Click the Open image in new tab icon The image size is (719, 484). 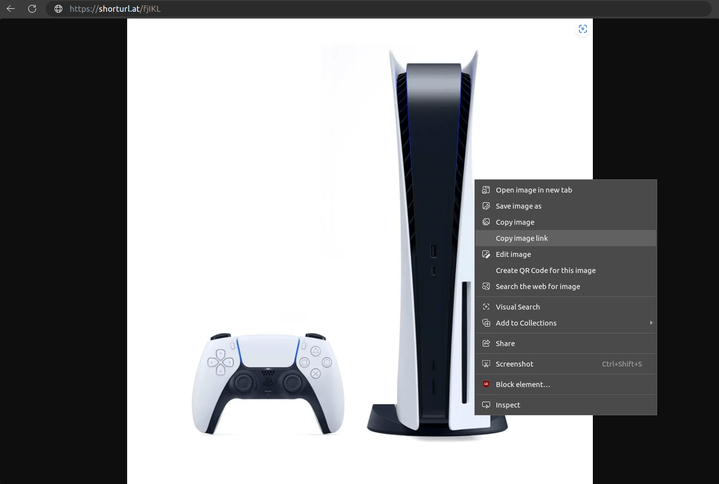point(486,190)
